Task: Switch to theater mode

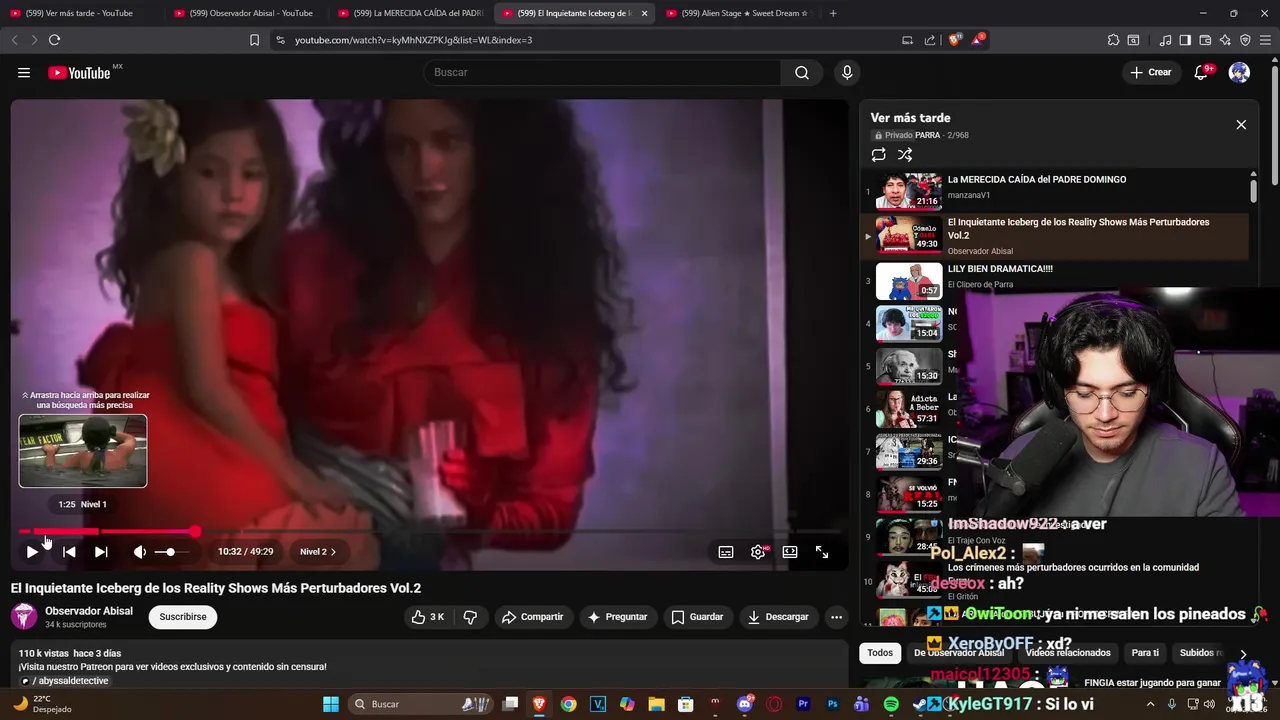Action: click(790, 552)
